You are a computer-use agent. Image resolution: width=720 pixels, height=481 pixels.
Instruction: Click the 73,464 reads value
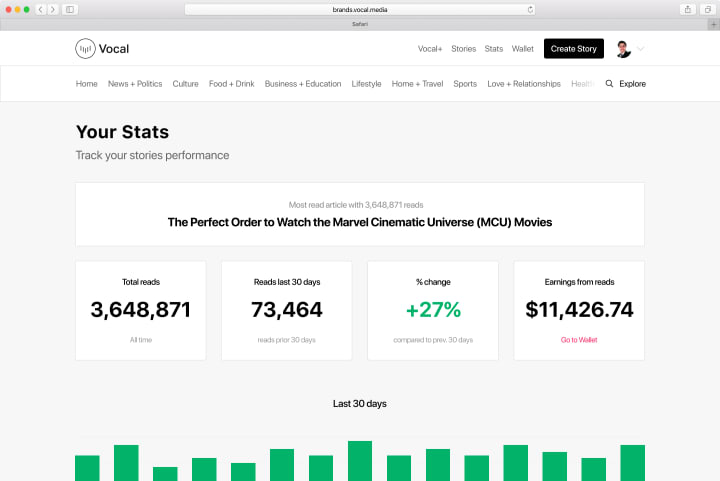(x=287, y=309)
